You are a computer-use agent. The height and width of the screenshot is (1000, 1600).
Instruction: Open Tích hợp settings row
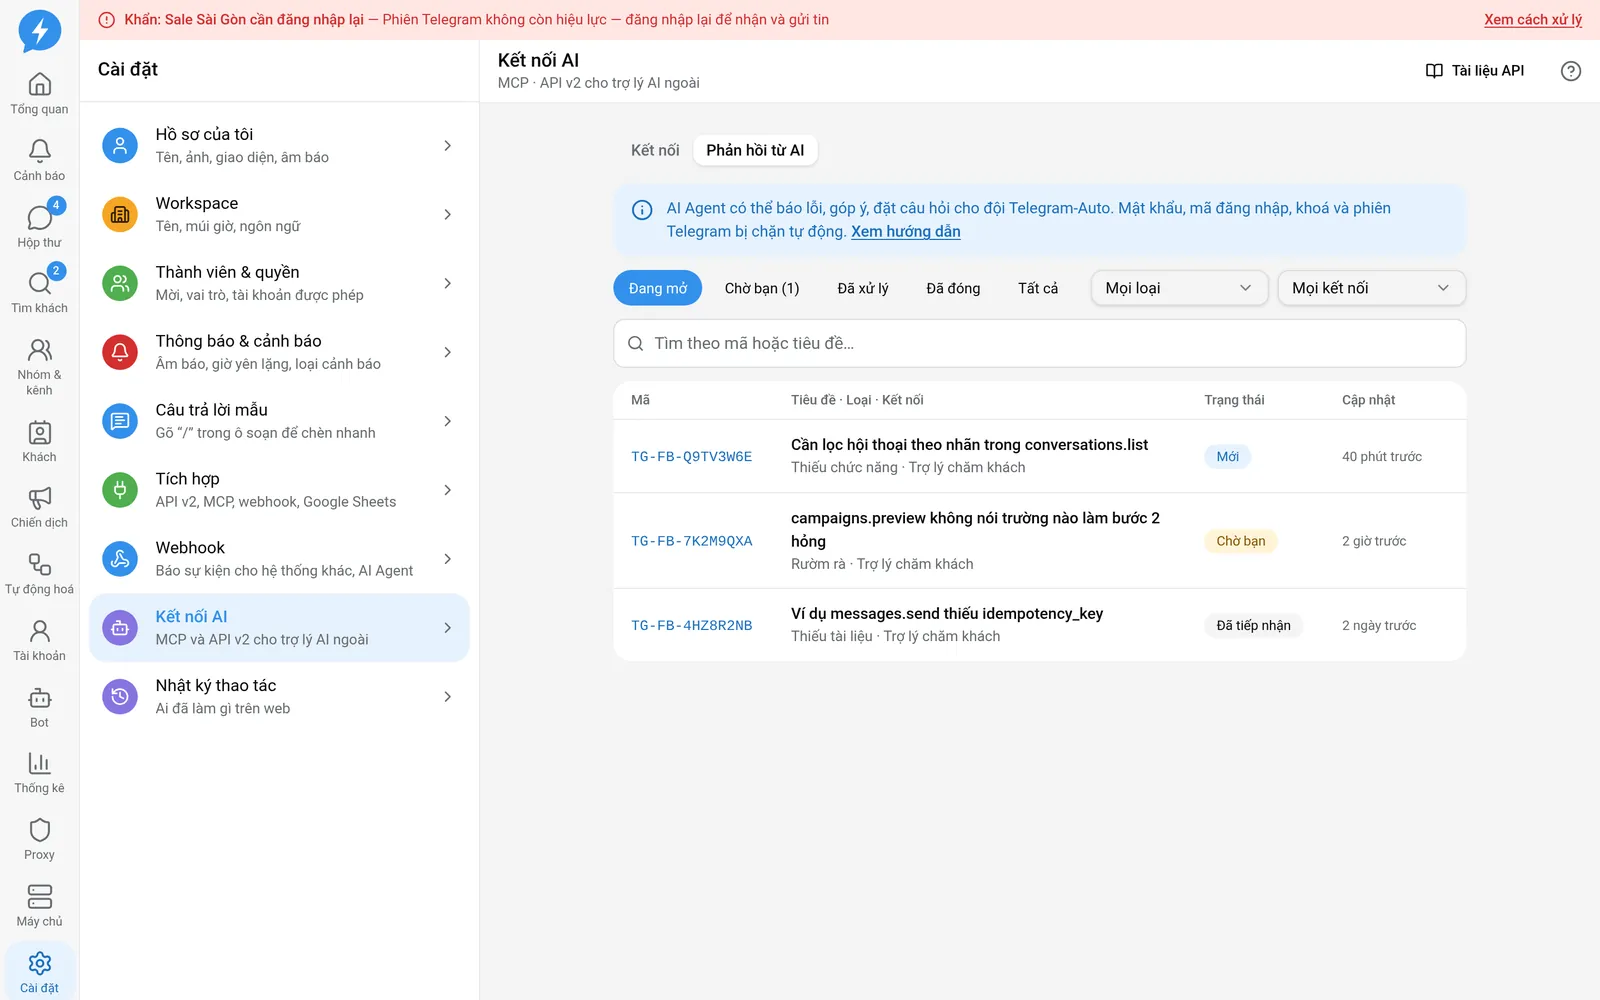[279, 490]
